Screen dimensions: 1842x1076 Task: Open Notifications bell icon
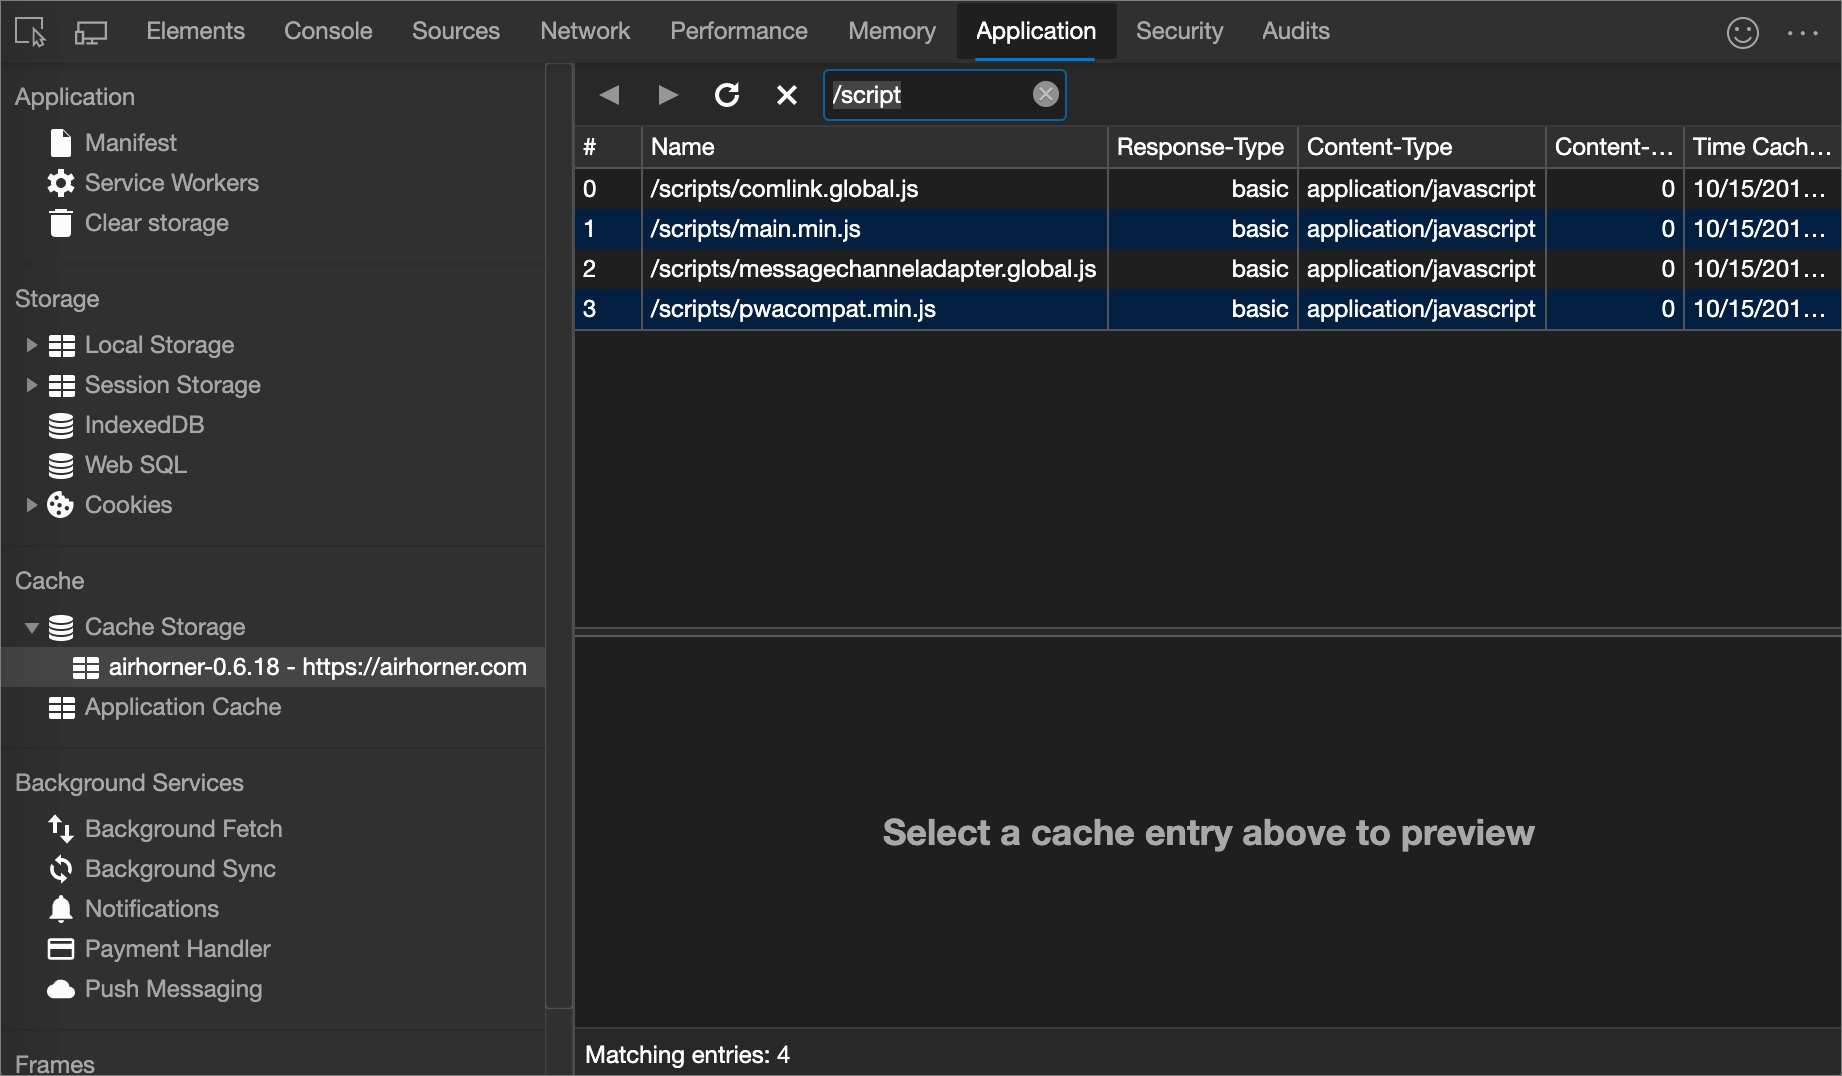tap(60, 908)
